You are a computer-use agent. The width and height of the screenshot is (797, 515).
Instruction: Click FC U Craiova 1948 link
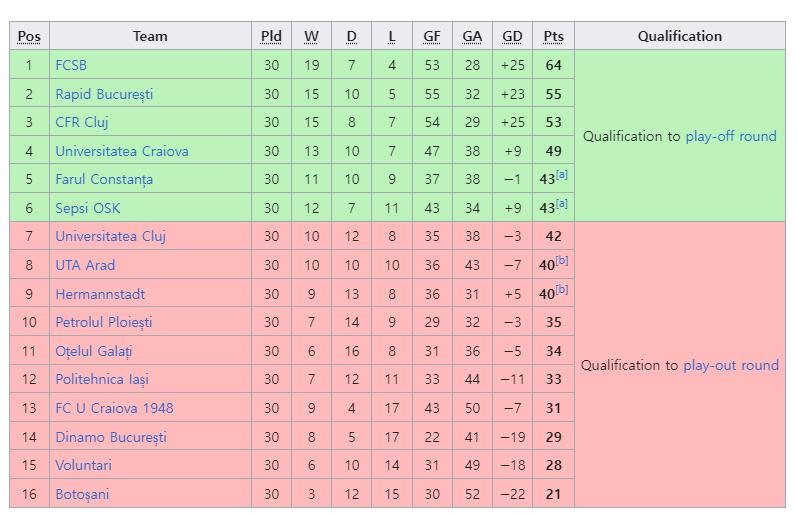point(114,408)
